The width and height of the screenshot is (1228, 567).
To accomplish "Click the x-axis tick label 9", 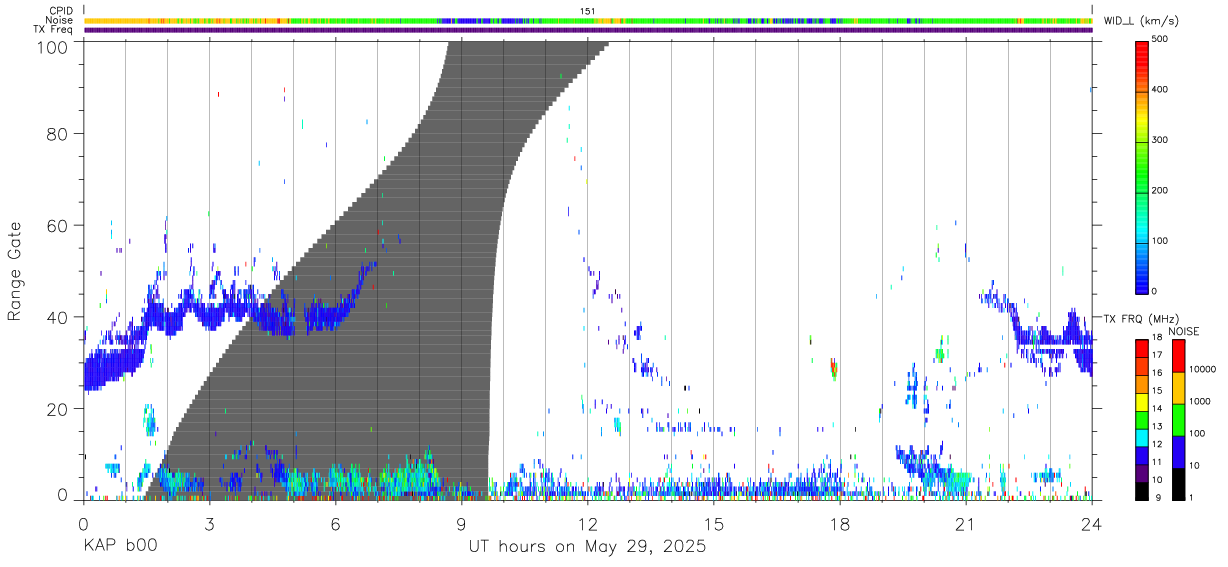I will coord(461,523).
